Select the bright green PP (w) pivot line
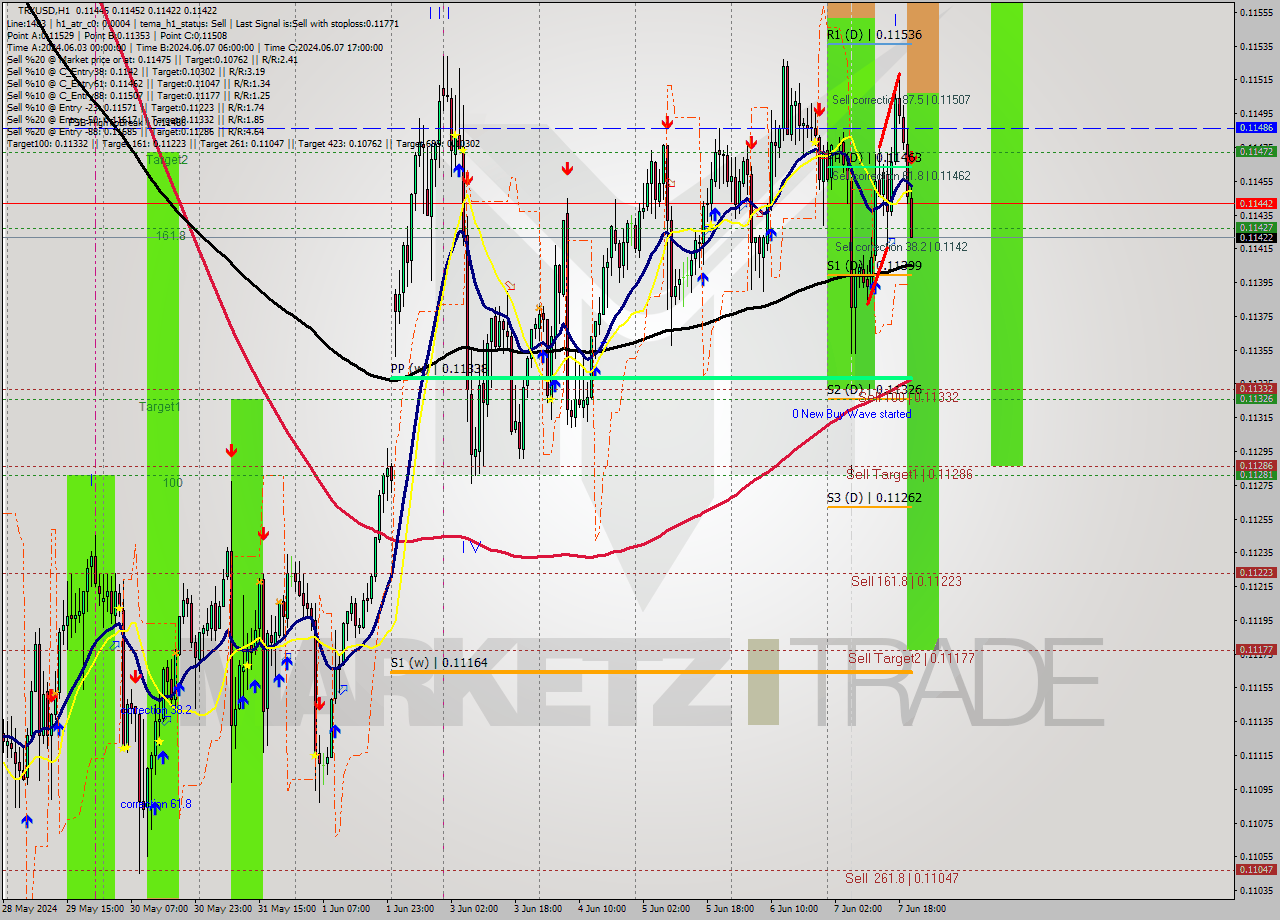The height and width of the screenshot is (920, 1280). [651, 378]
